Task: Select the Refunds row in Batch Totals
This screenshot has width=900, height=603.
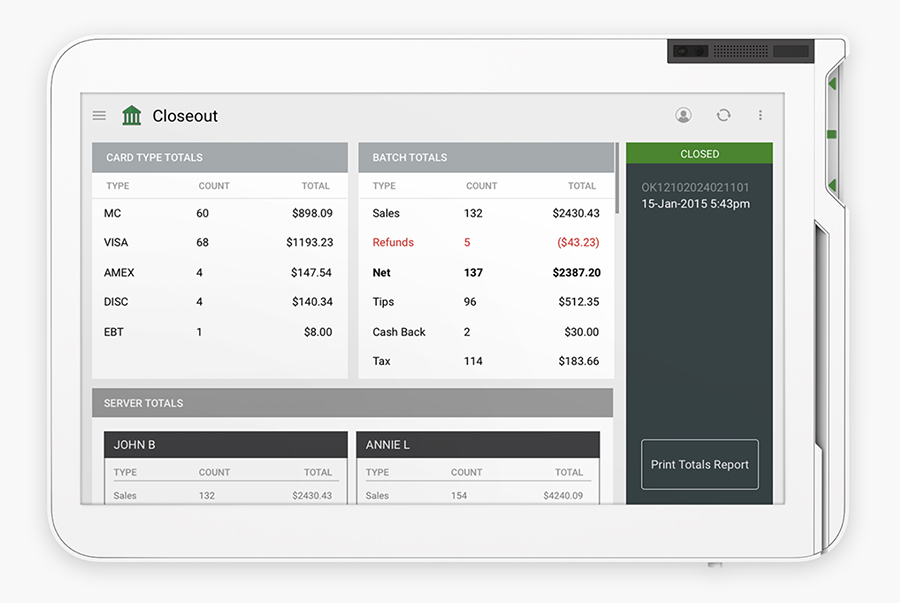Action: [486, 243]
